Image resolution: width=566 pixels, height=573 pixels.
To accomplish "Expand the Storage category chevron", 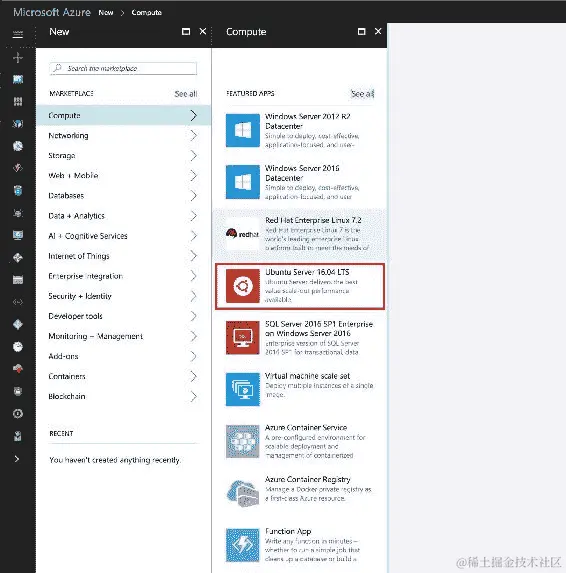I will 194,156.
